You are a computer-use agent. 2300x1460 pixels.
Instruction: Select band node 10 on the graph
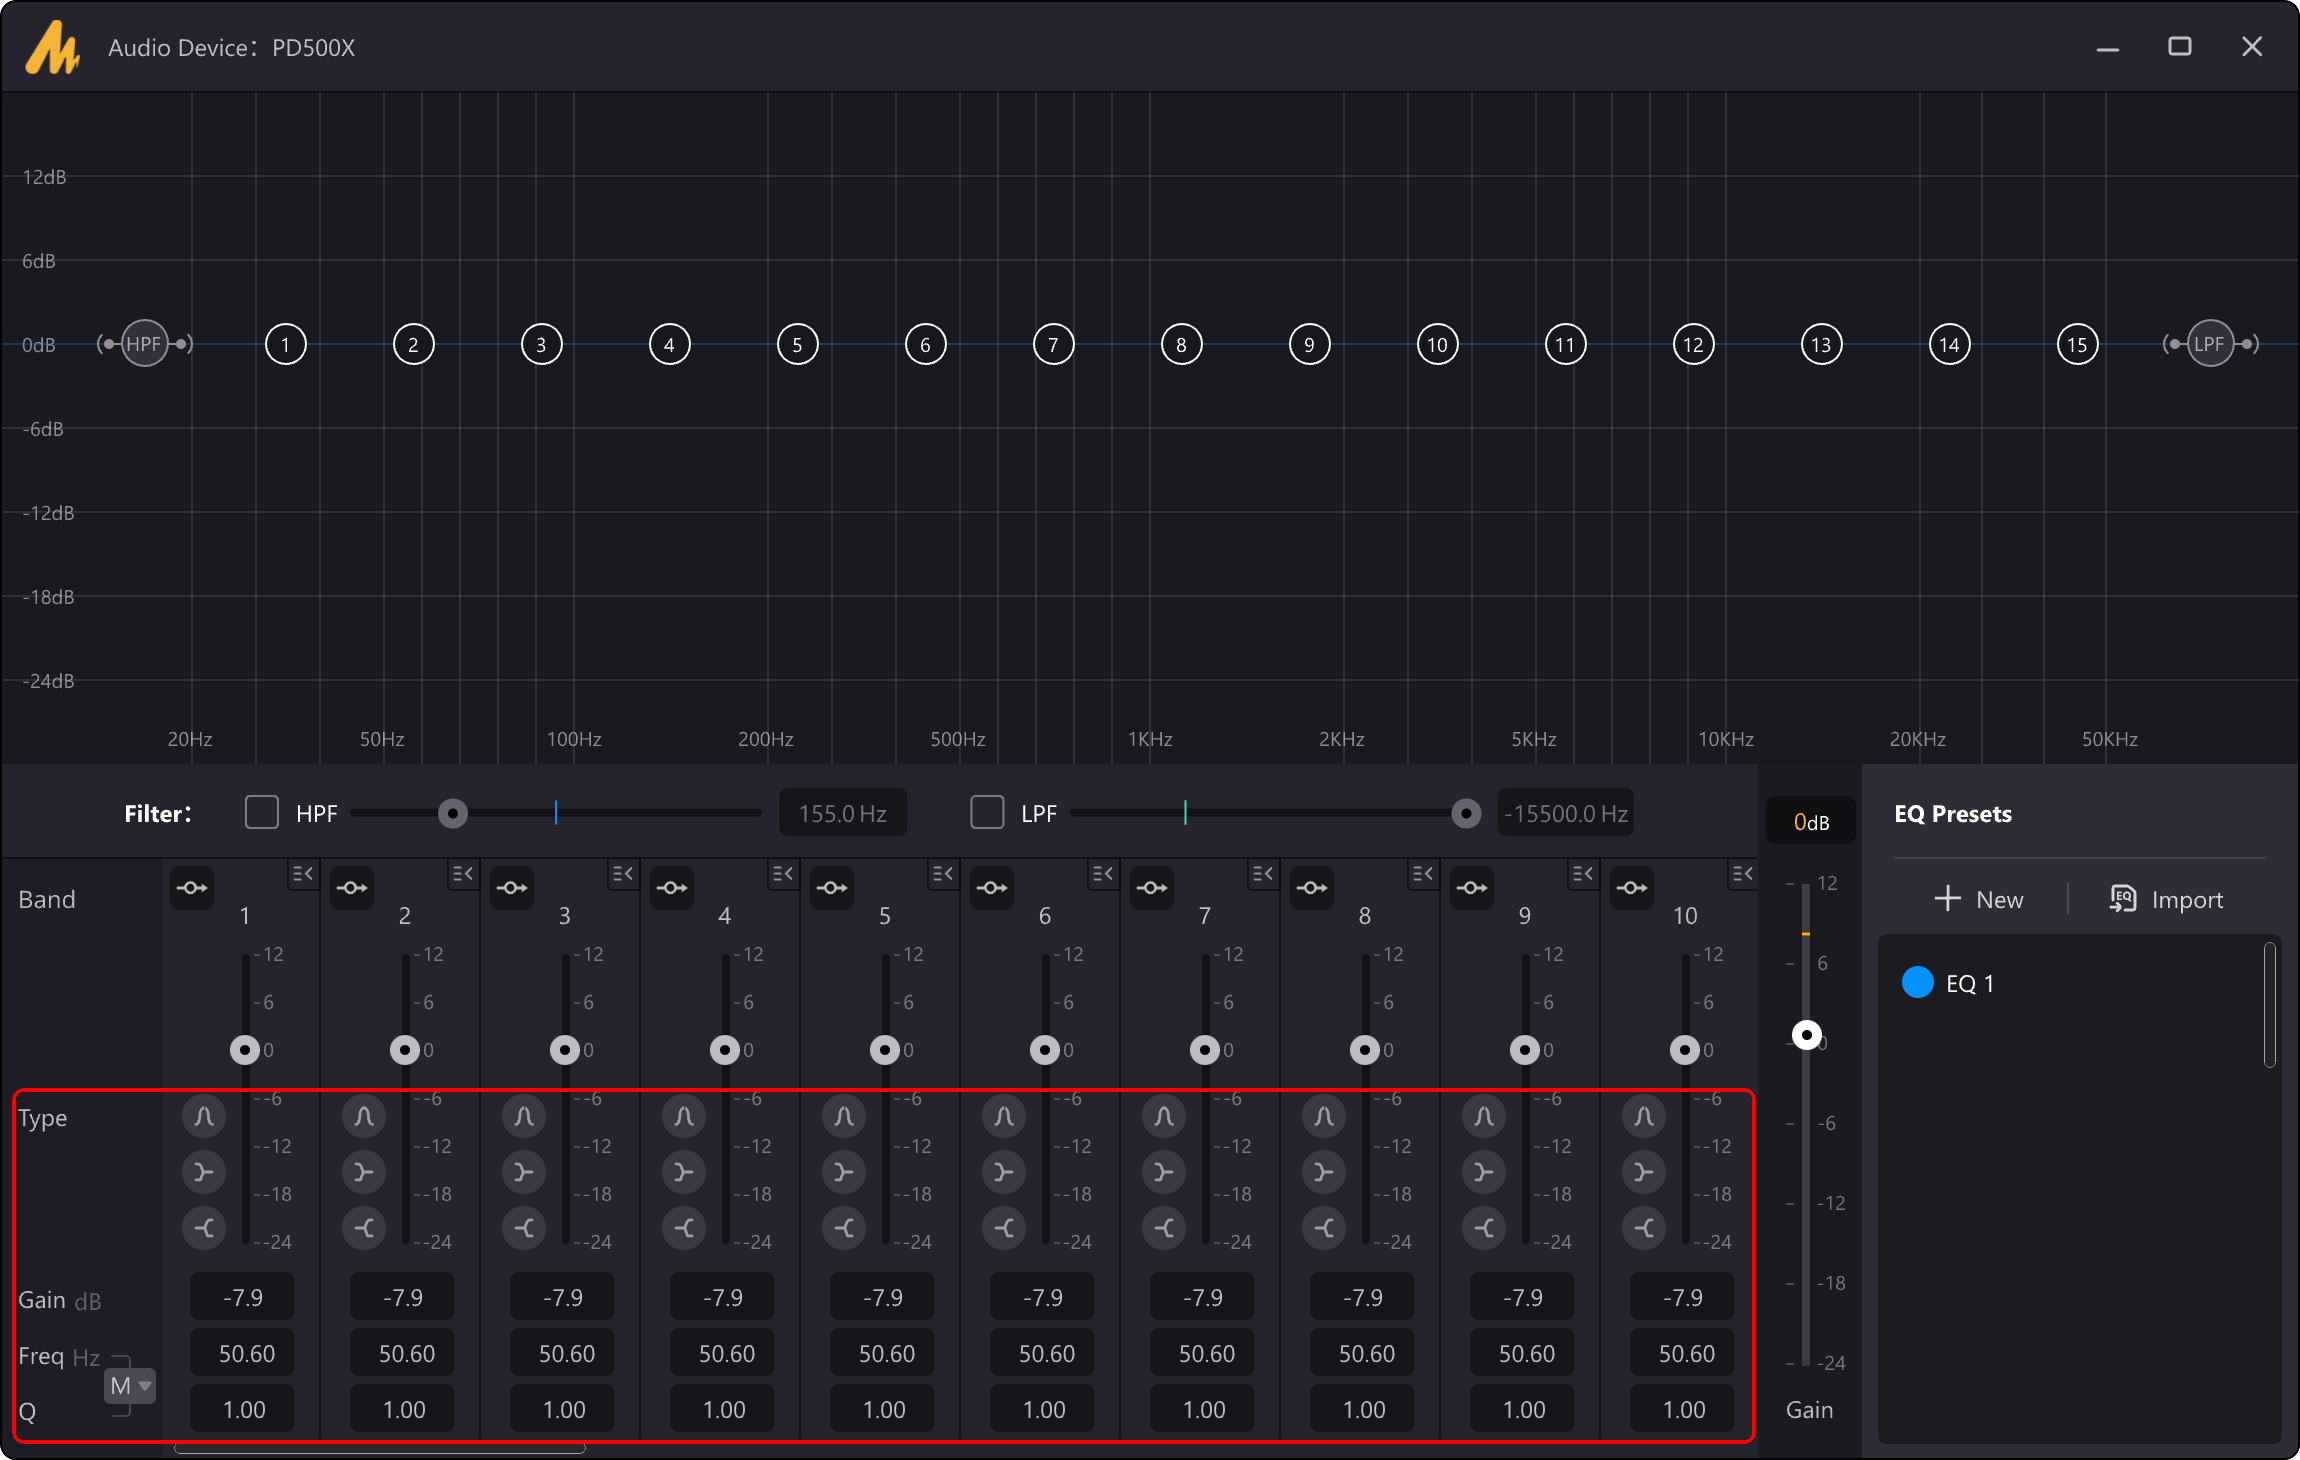(x=1438, y=345)
